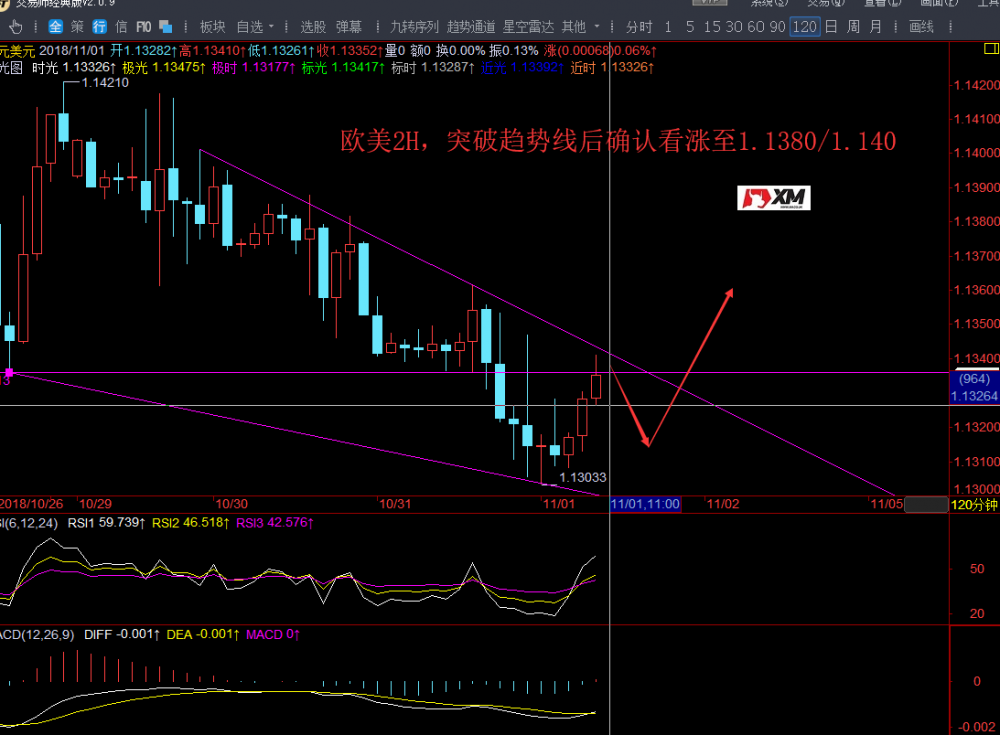Click the DIFF -0.001 label
Viewport: 1000px width, 735px height.
122,634
